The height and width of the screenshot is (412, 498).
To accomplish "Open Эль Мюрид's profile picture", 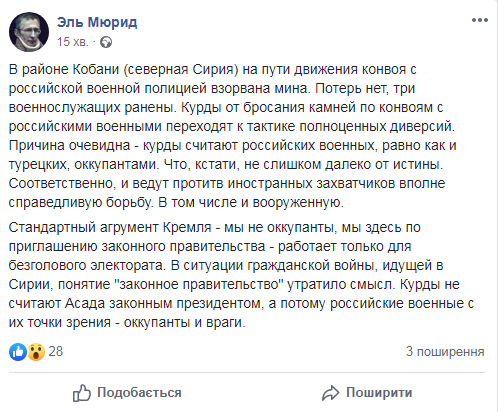I will (x=29, y=32).
